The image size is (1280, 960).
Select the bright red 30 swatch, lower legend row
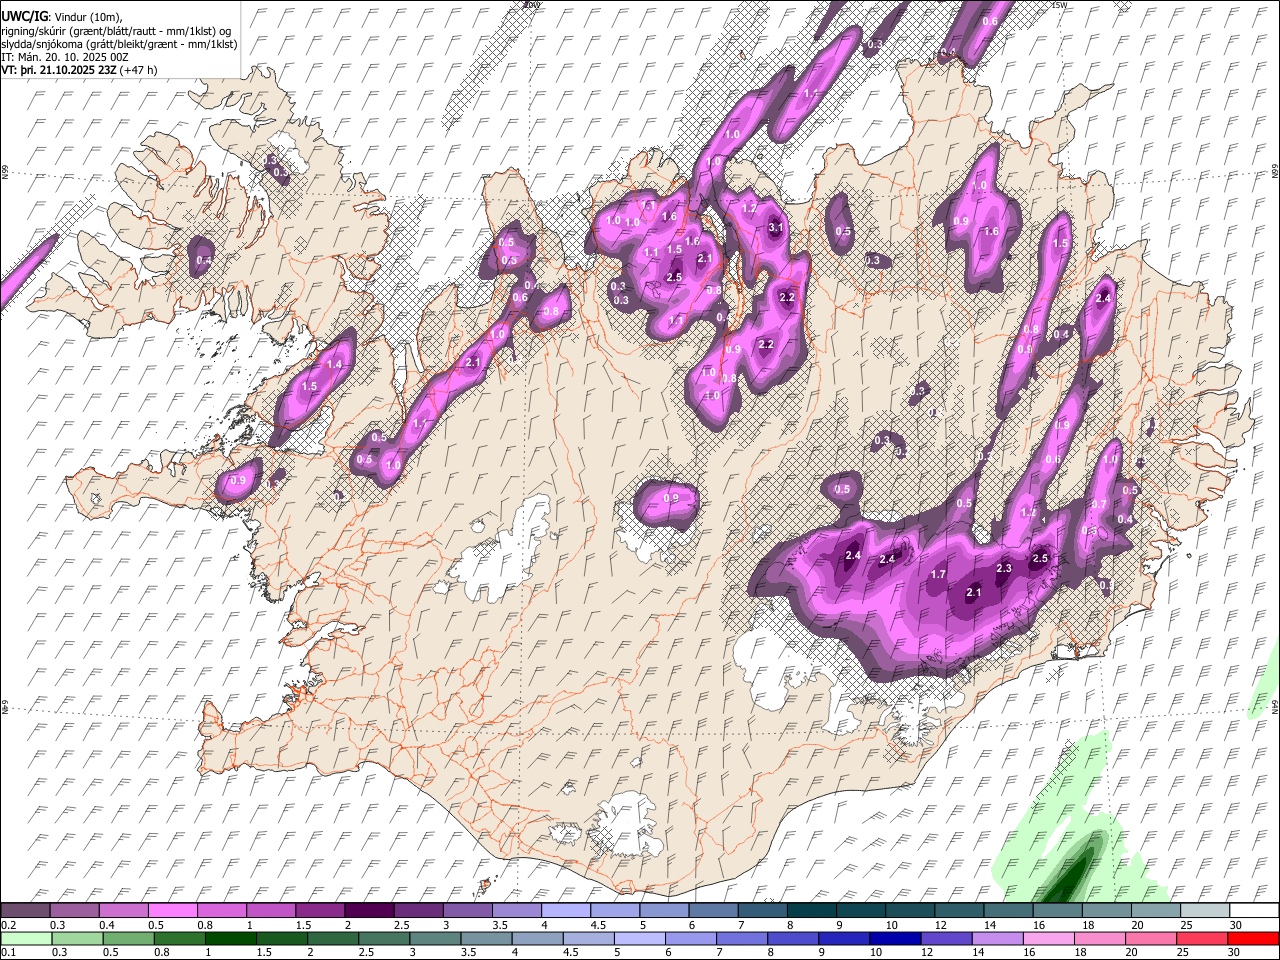1252,938
